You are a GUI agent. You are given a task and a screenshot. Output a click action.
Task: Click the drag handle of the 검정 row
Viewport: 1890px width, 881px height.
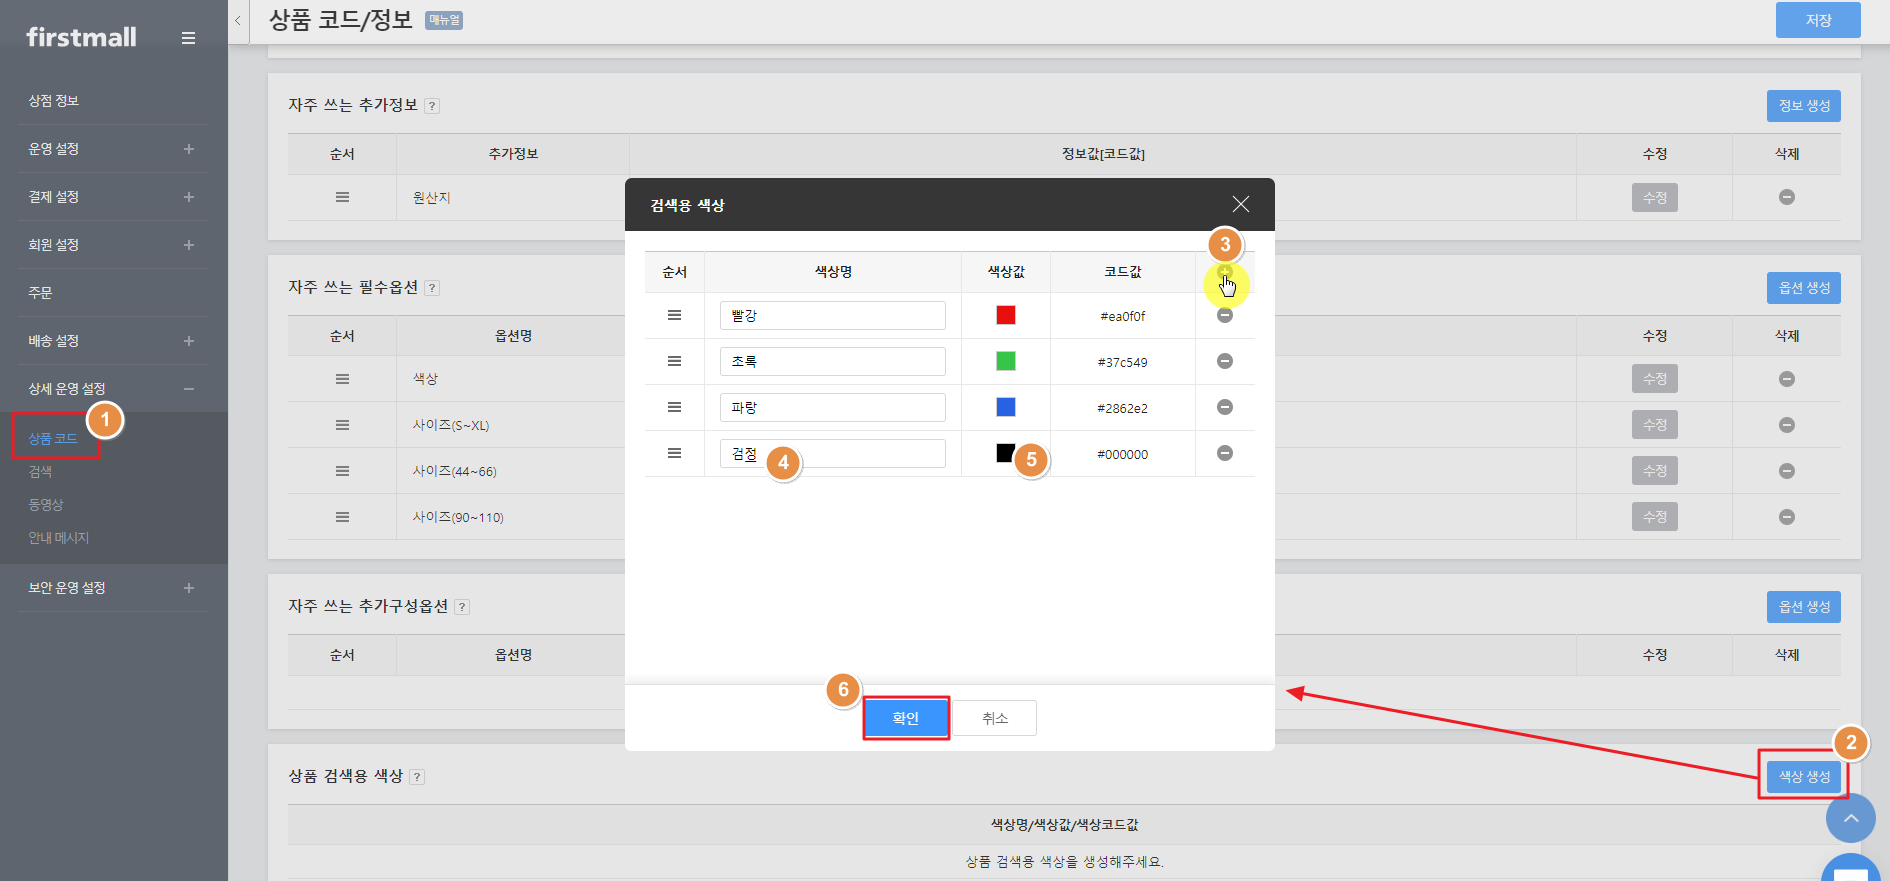674,453
